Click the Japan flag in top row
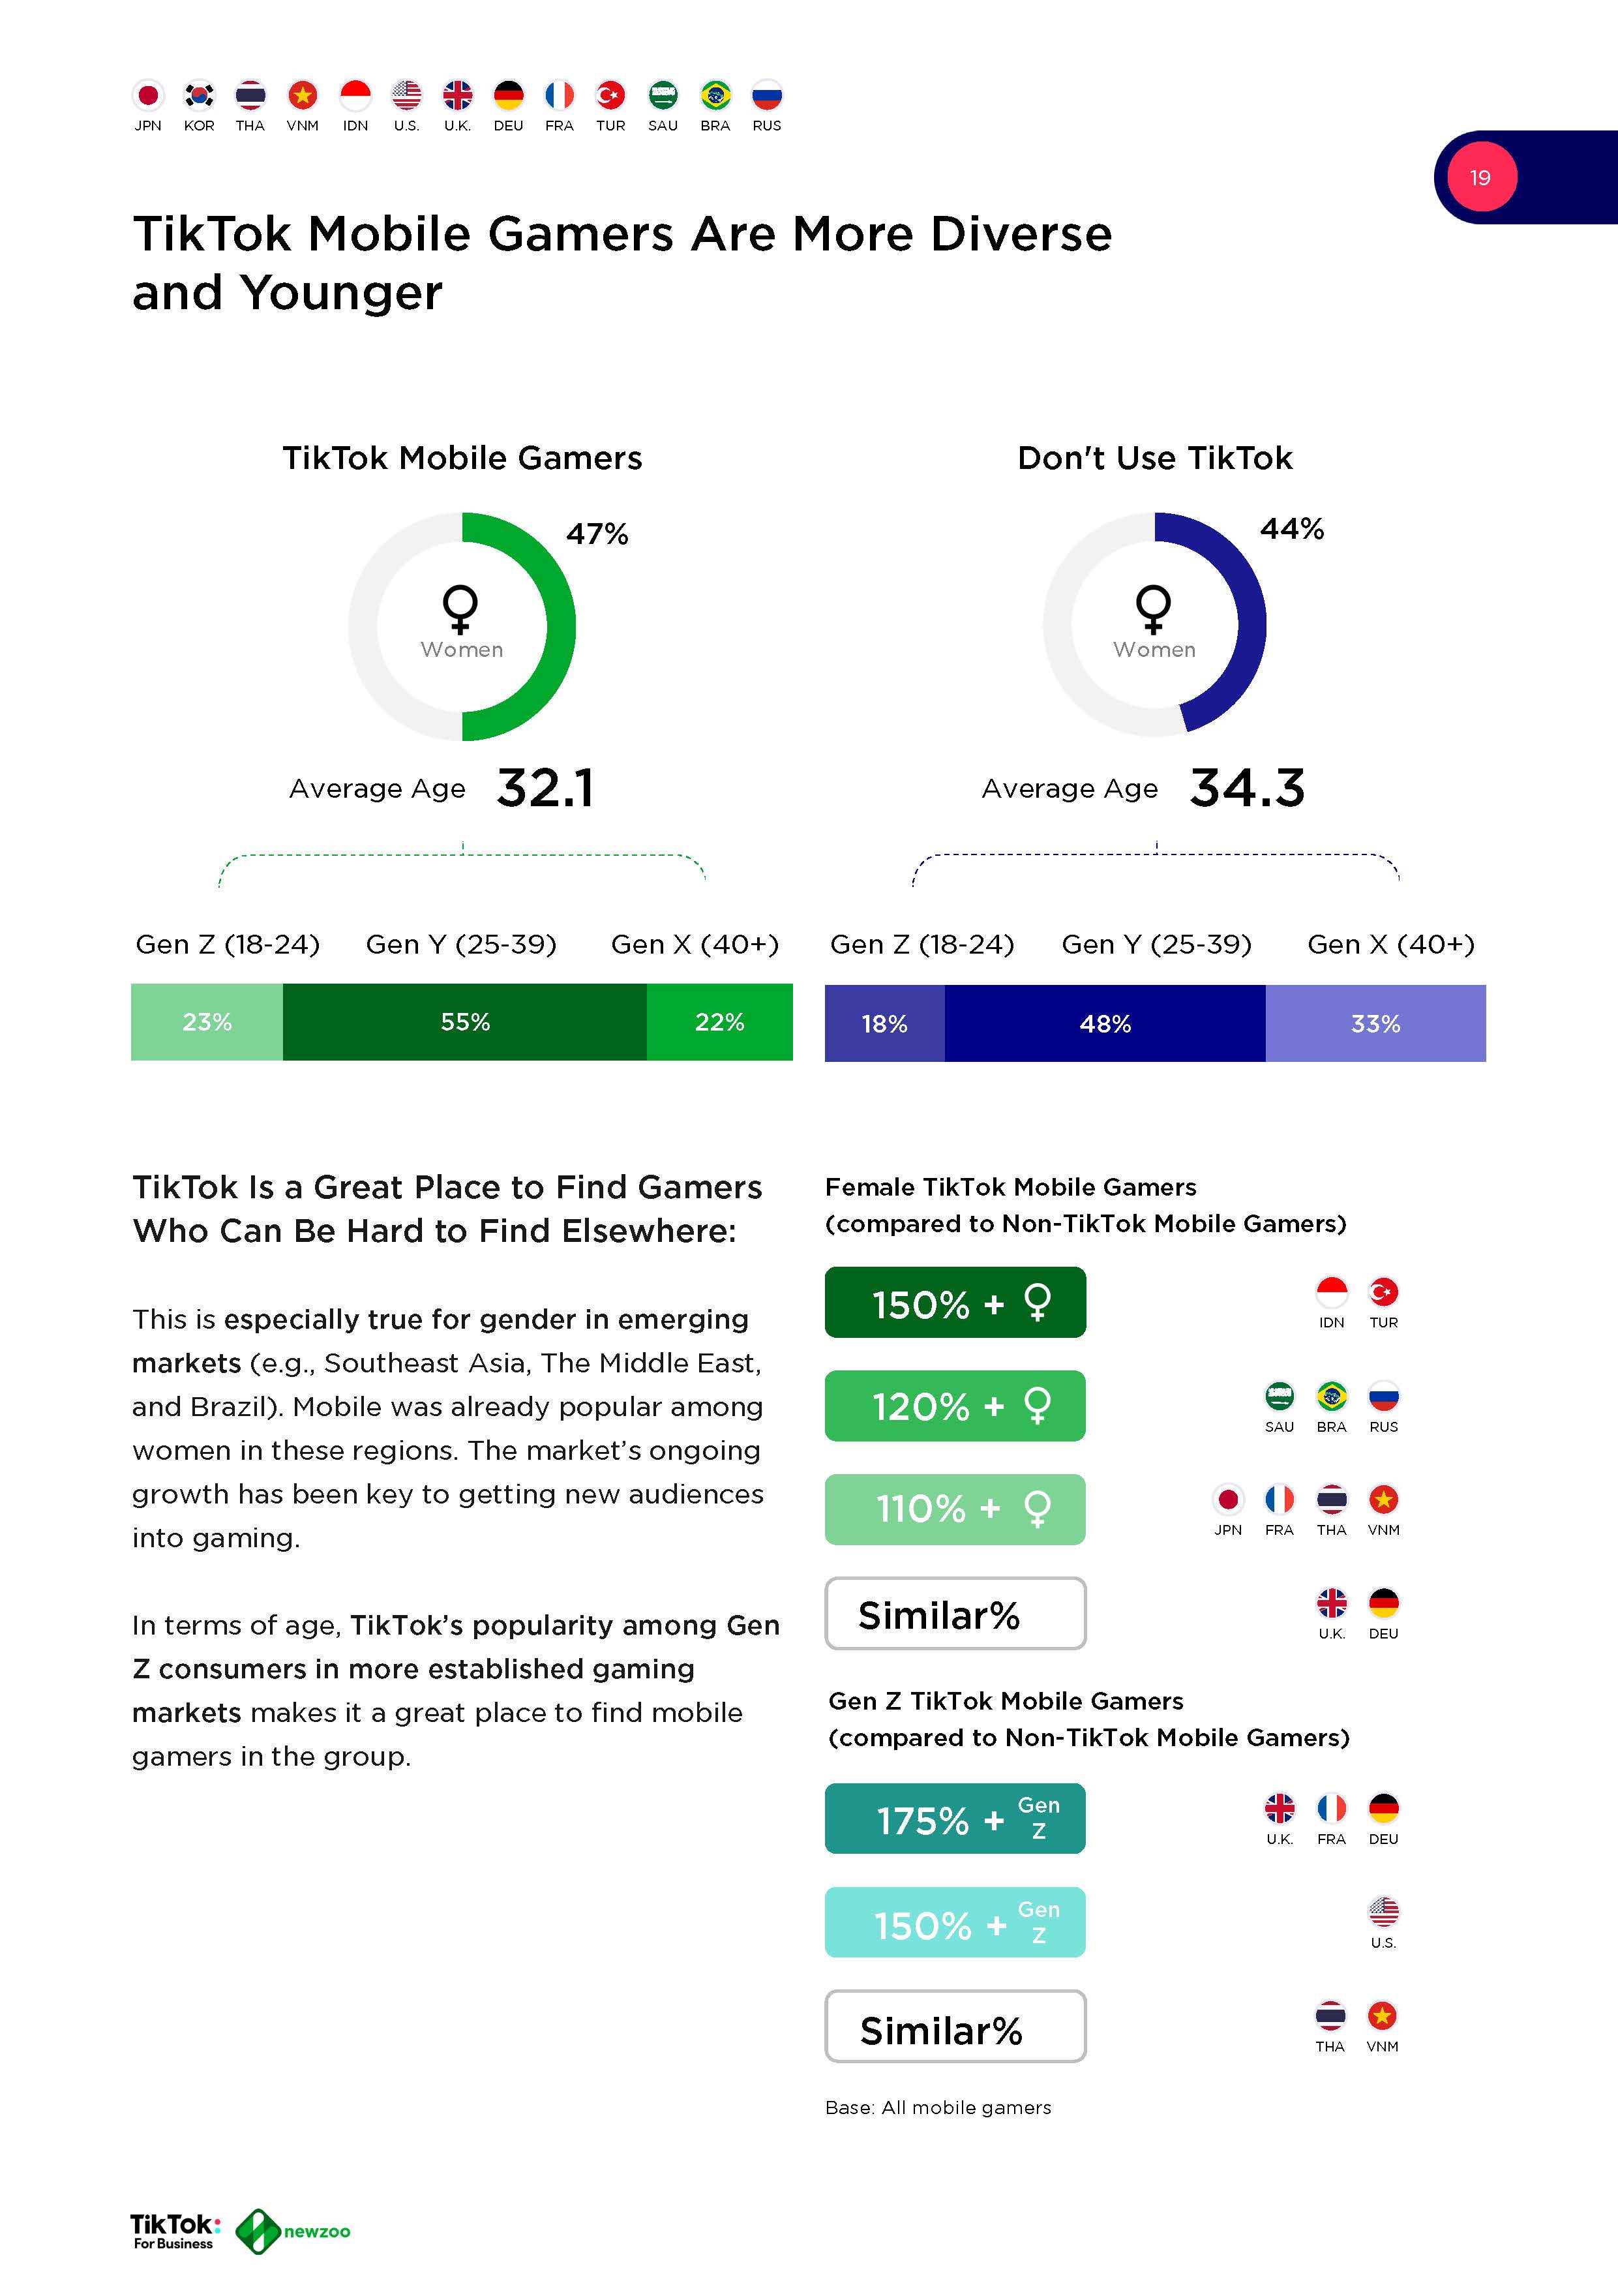 pyautogui.click(x=148, y=96)
